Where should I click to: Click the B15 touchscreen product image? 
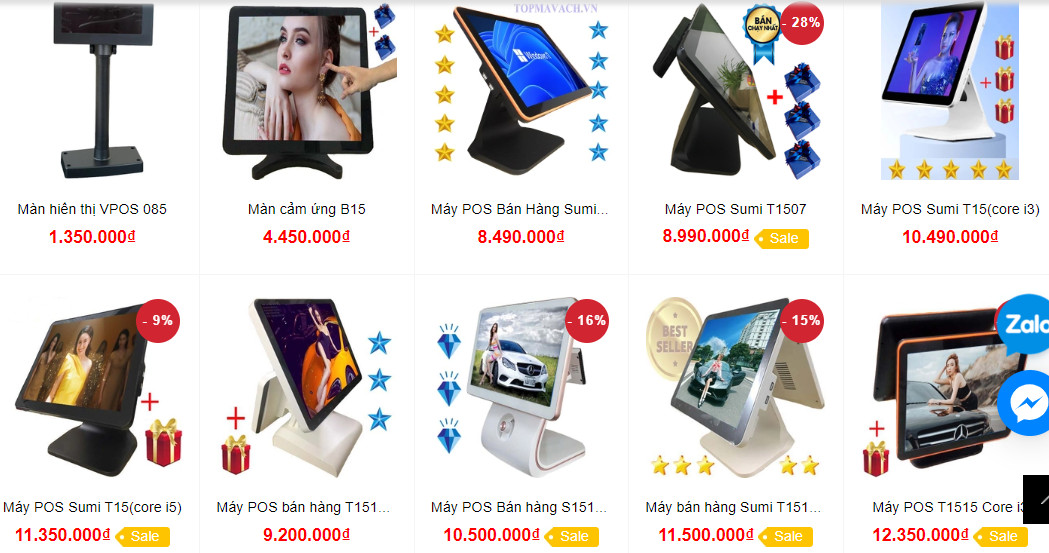[x=308, y=92]
